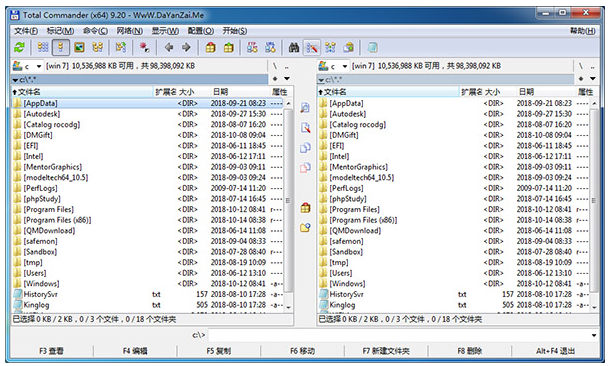The image size is (614, 366).
Task: Open the notepad icon at toolbar end
Action: click(372, 48)
